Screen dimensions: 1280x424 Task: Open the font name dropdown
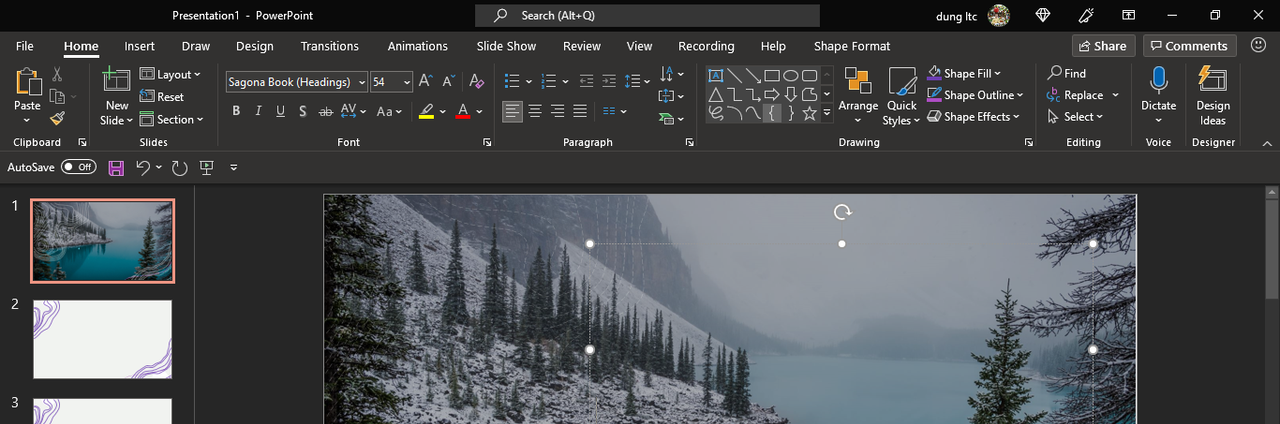pos(360,82)
